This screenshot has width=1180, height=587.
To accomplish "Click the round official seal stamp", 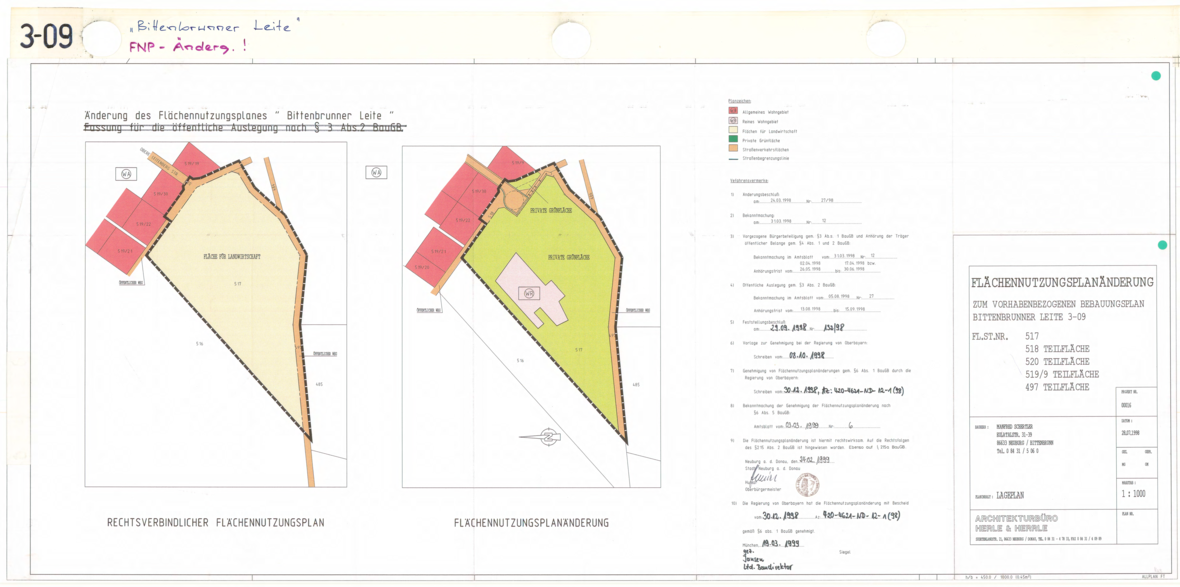I will 807,485.
